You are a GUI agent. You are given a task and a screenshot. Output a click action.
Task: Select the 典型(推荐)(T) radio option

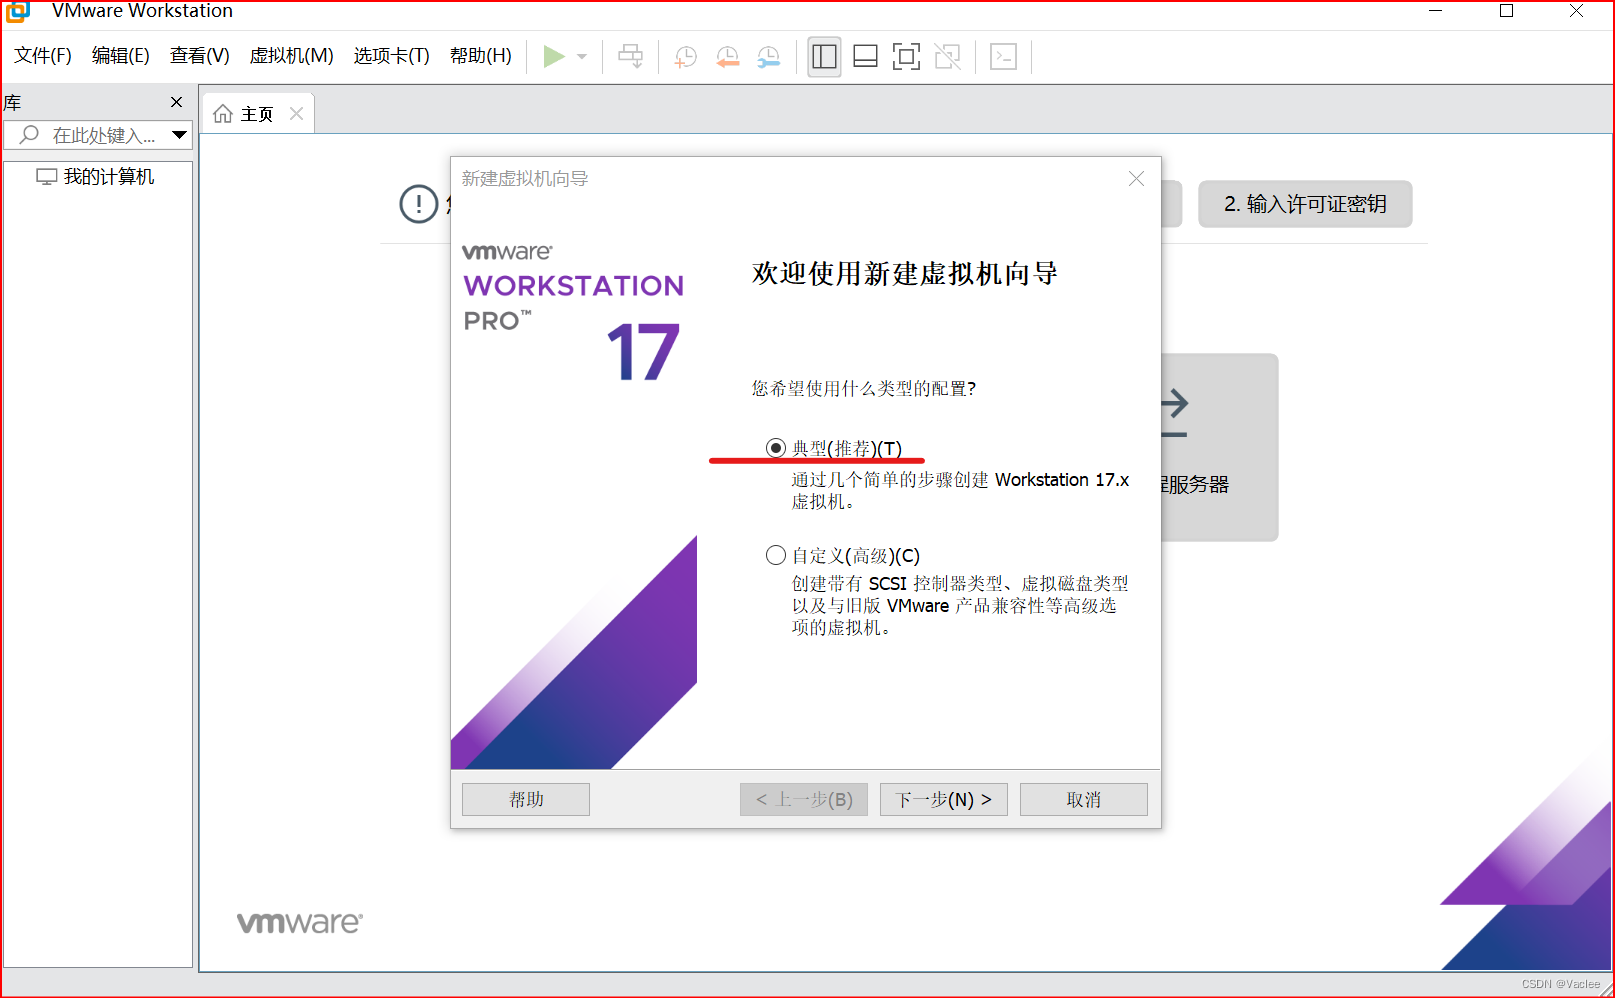click(x=776, y=448)
